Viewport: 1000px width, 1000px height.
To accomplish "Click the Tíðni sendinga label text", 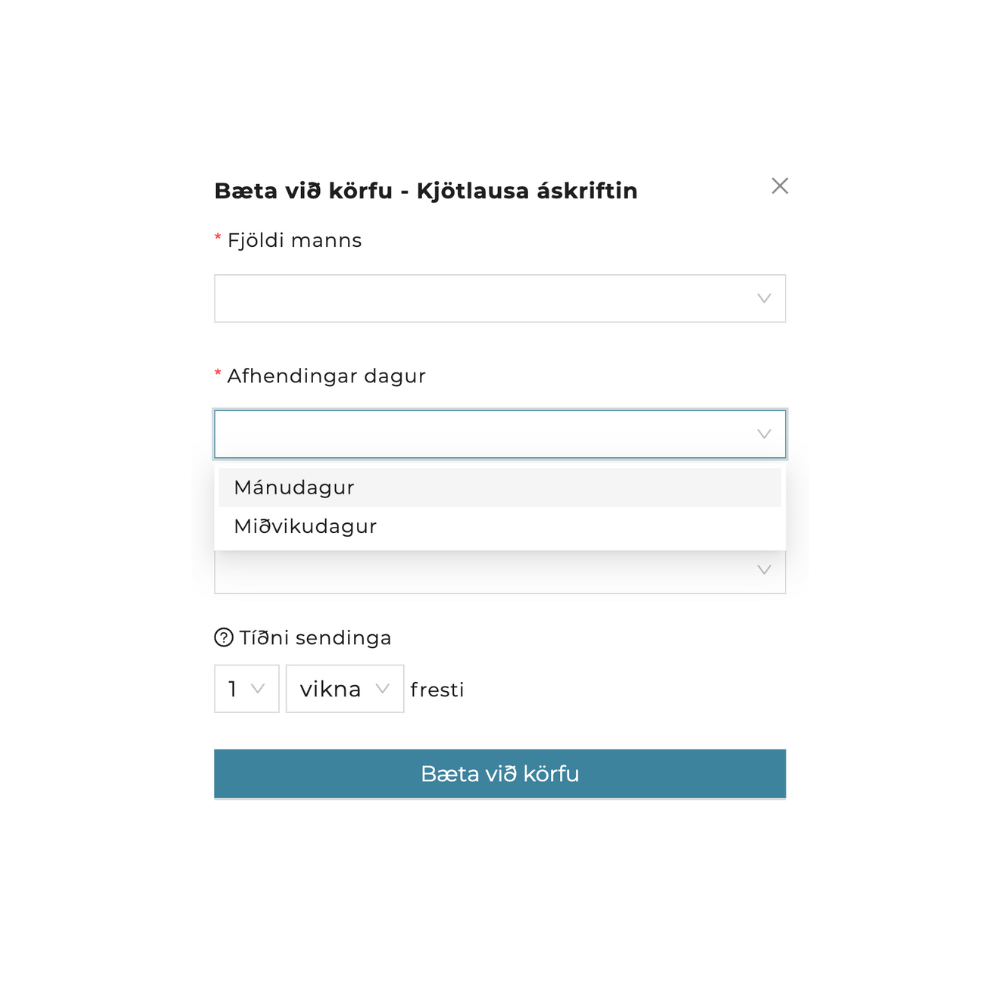I will pyautogui.click(x=316, y=638).
